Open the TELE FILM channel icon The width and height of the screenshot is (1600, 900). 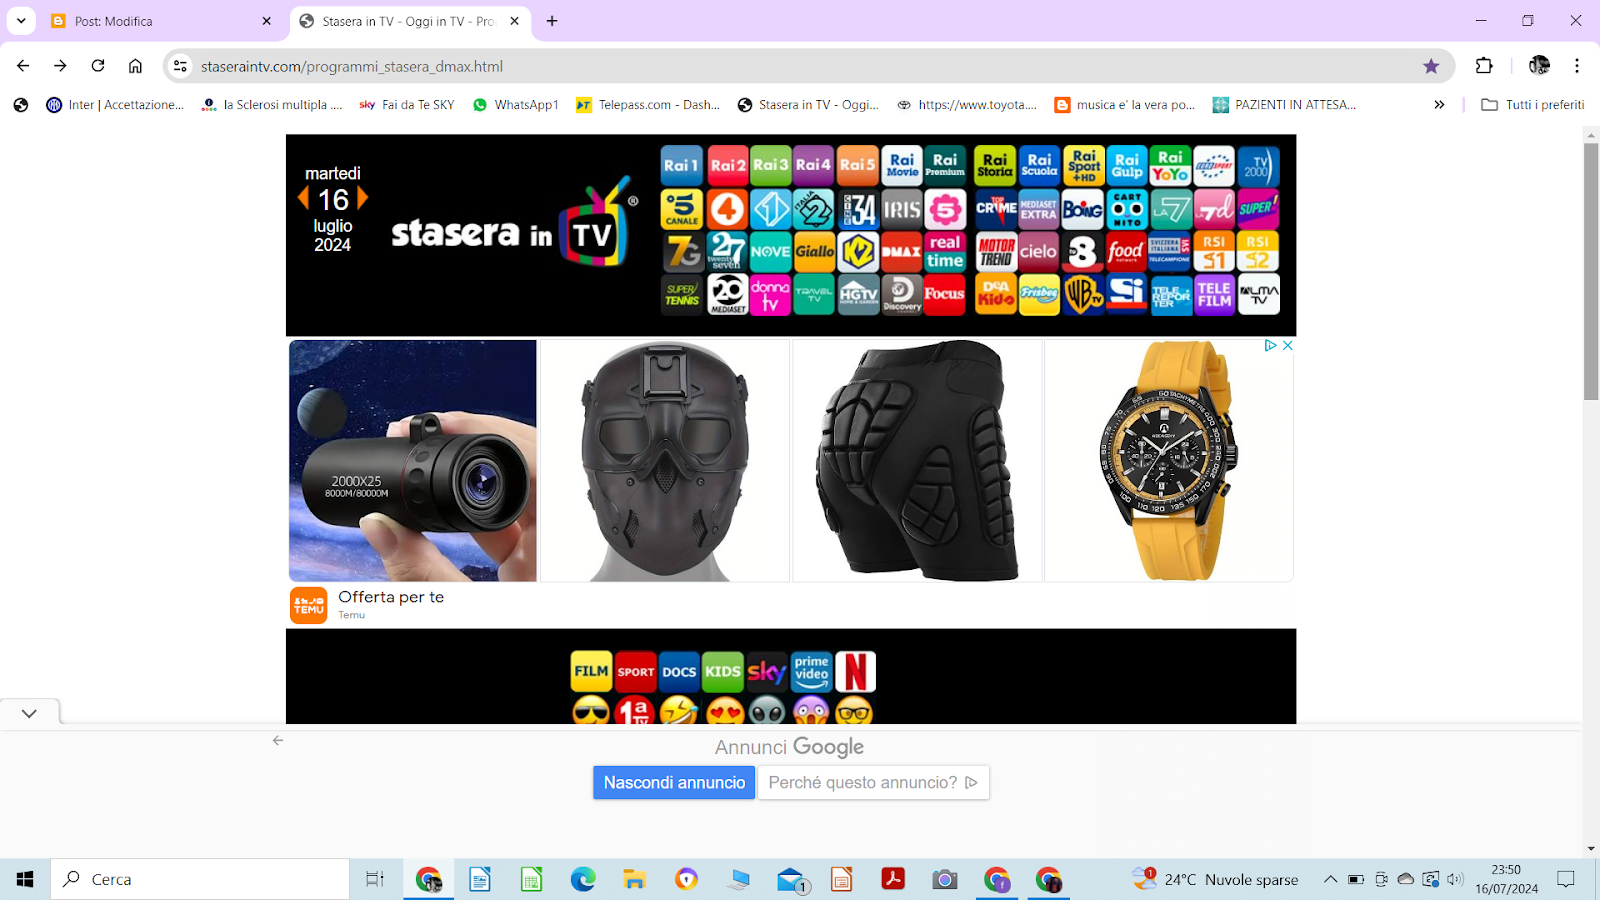click(x=1214, y=295)
